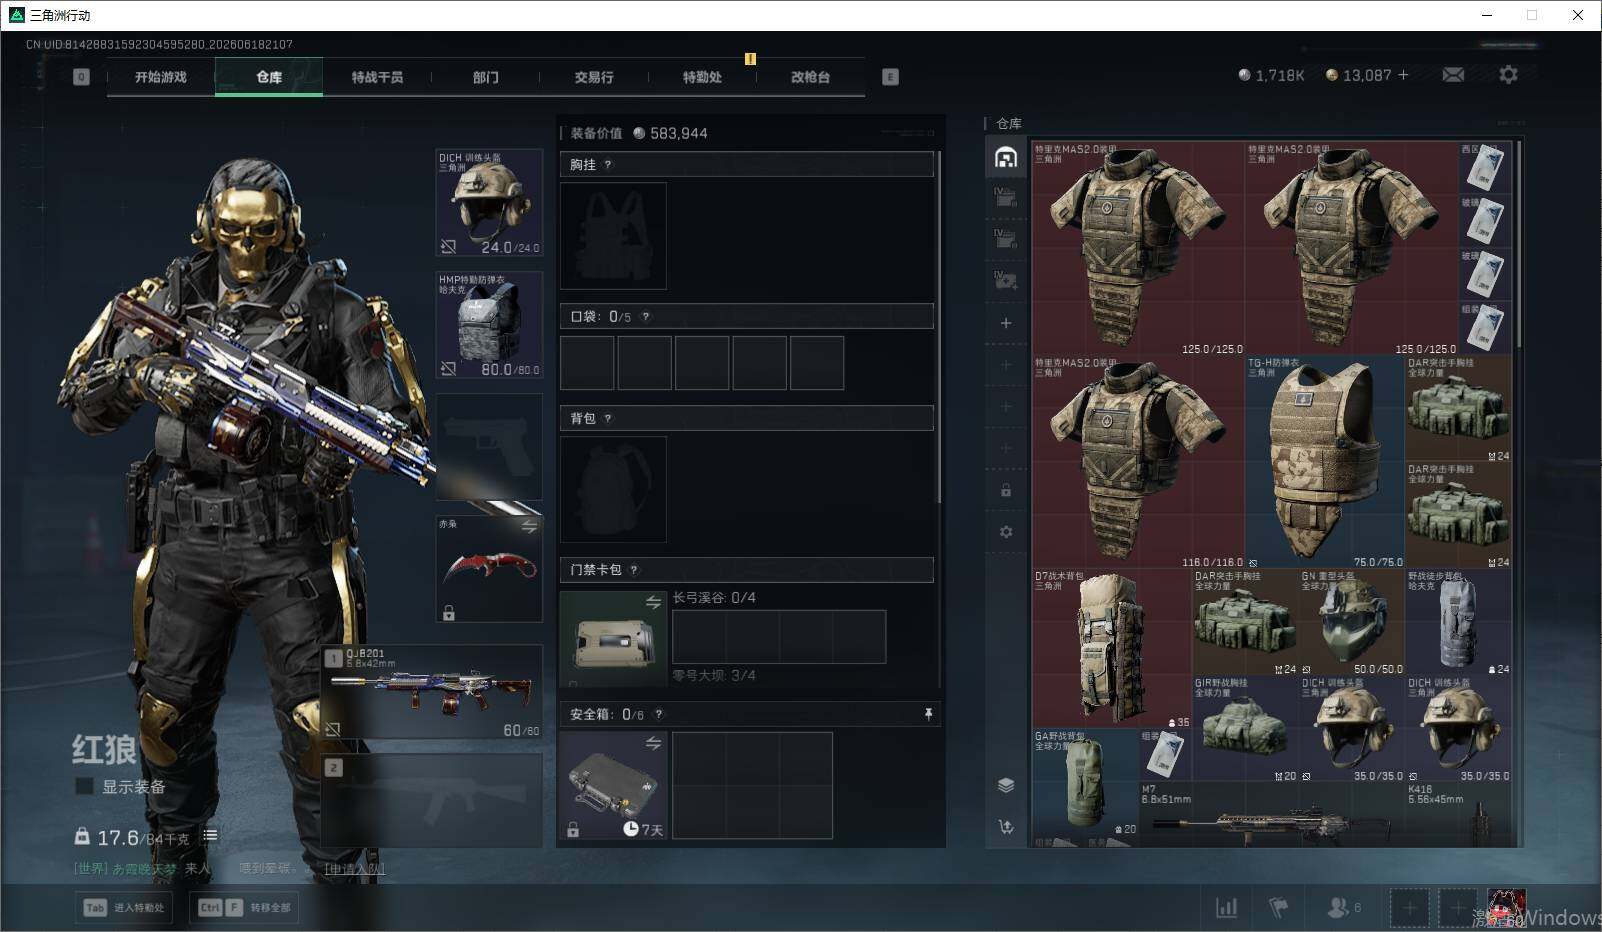Click the swap icon on the melee knife slot
1602x932 pixels.
point(529,526)
